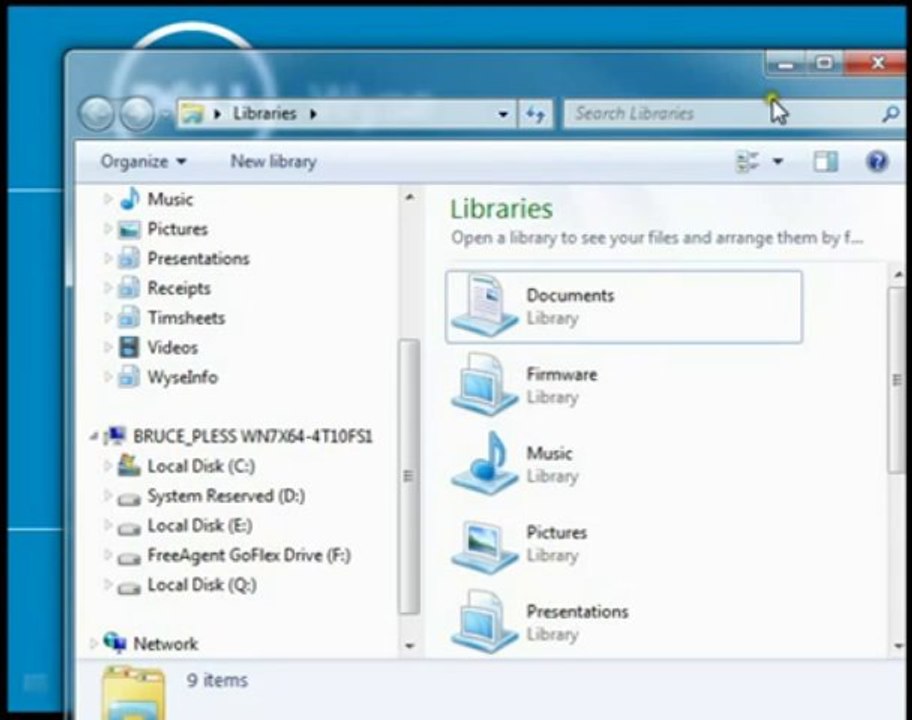Select FreeAgent GoFlex Drive (F:) label
912x720 pixels.
pyautogui.click(x=249, y=555)
